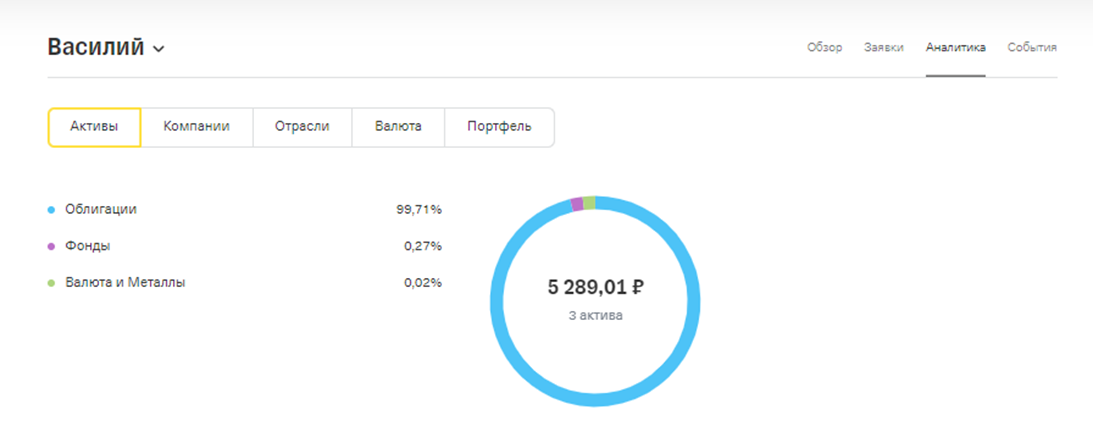Click the purple Фонды donut segment
1093x443 pixels.
pyautogui.click(x=577, y=204)
